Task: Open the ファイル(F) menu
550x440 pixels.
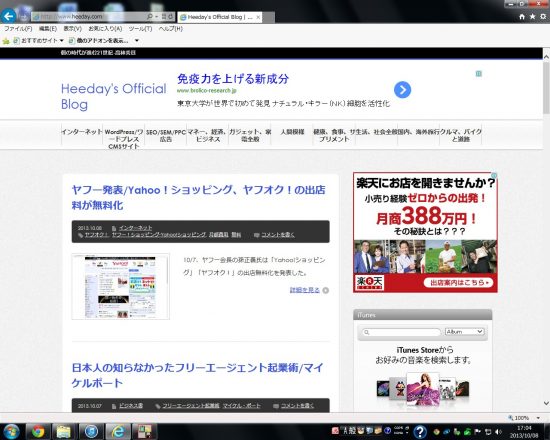Action: (x=18, y=29)
